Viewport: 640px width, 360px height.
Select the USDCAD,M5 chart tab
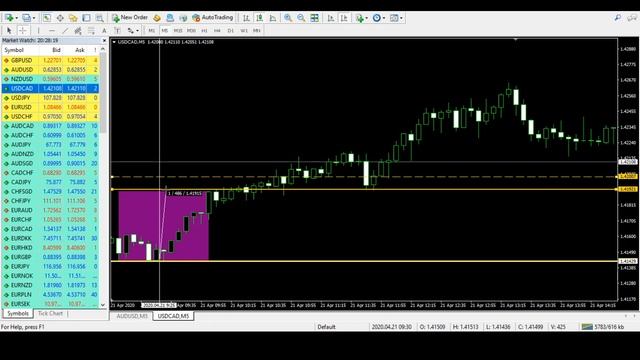point(173,316)
